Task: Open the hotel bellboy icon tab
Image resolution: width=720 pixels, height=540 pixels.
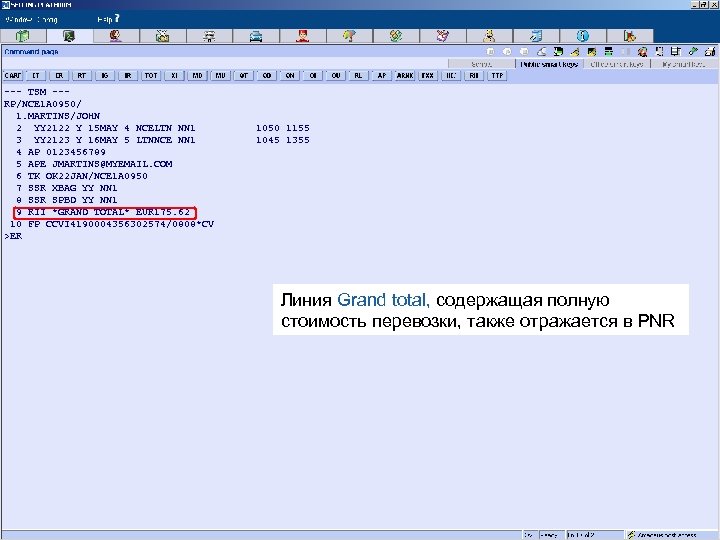Action: pos(303,36)
